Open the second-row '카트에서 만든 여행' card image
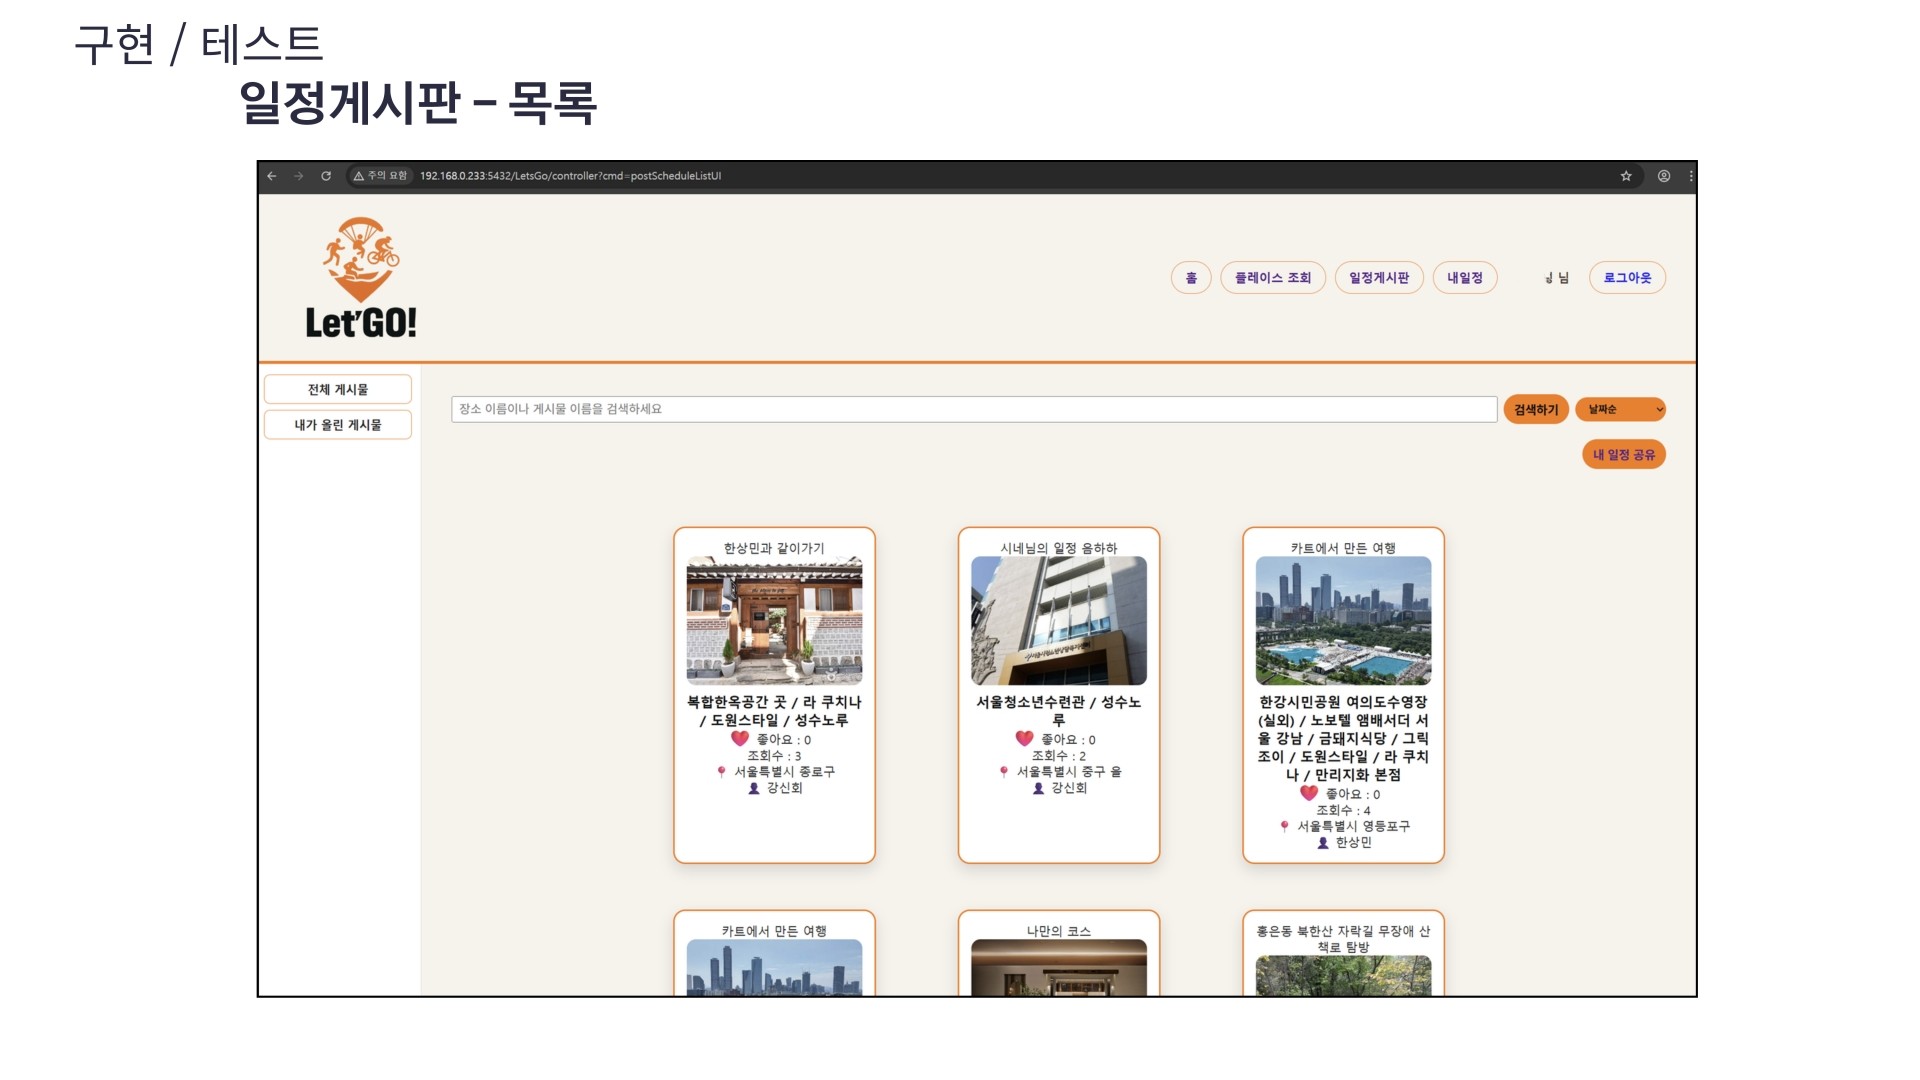The image size is (1920, 1080). click(x=774, y=967)
